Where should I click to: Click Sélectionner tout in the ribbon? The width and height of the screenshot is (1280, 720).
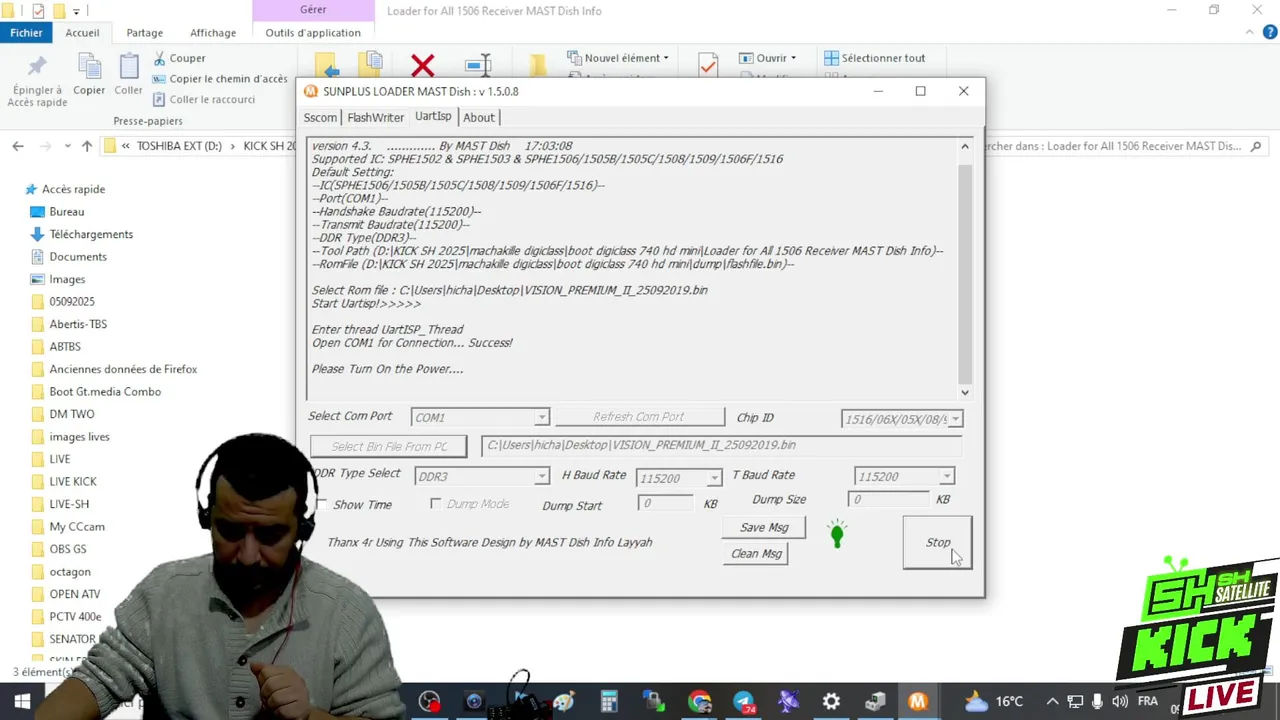(874, 58)
